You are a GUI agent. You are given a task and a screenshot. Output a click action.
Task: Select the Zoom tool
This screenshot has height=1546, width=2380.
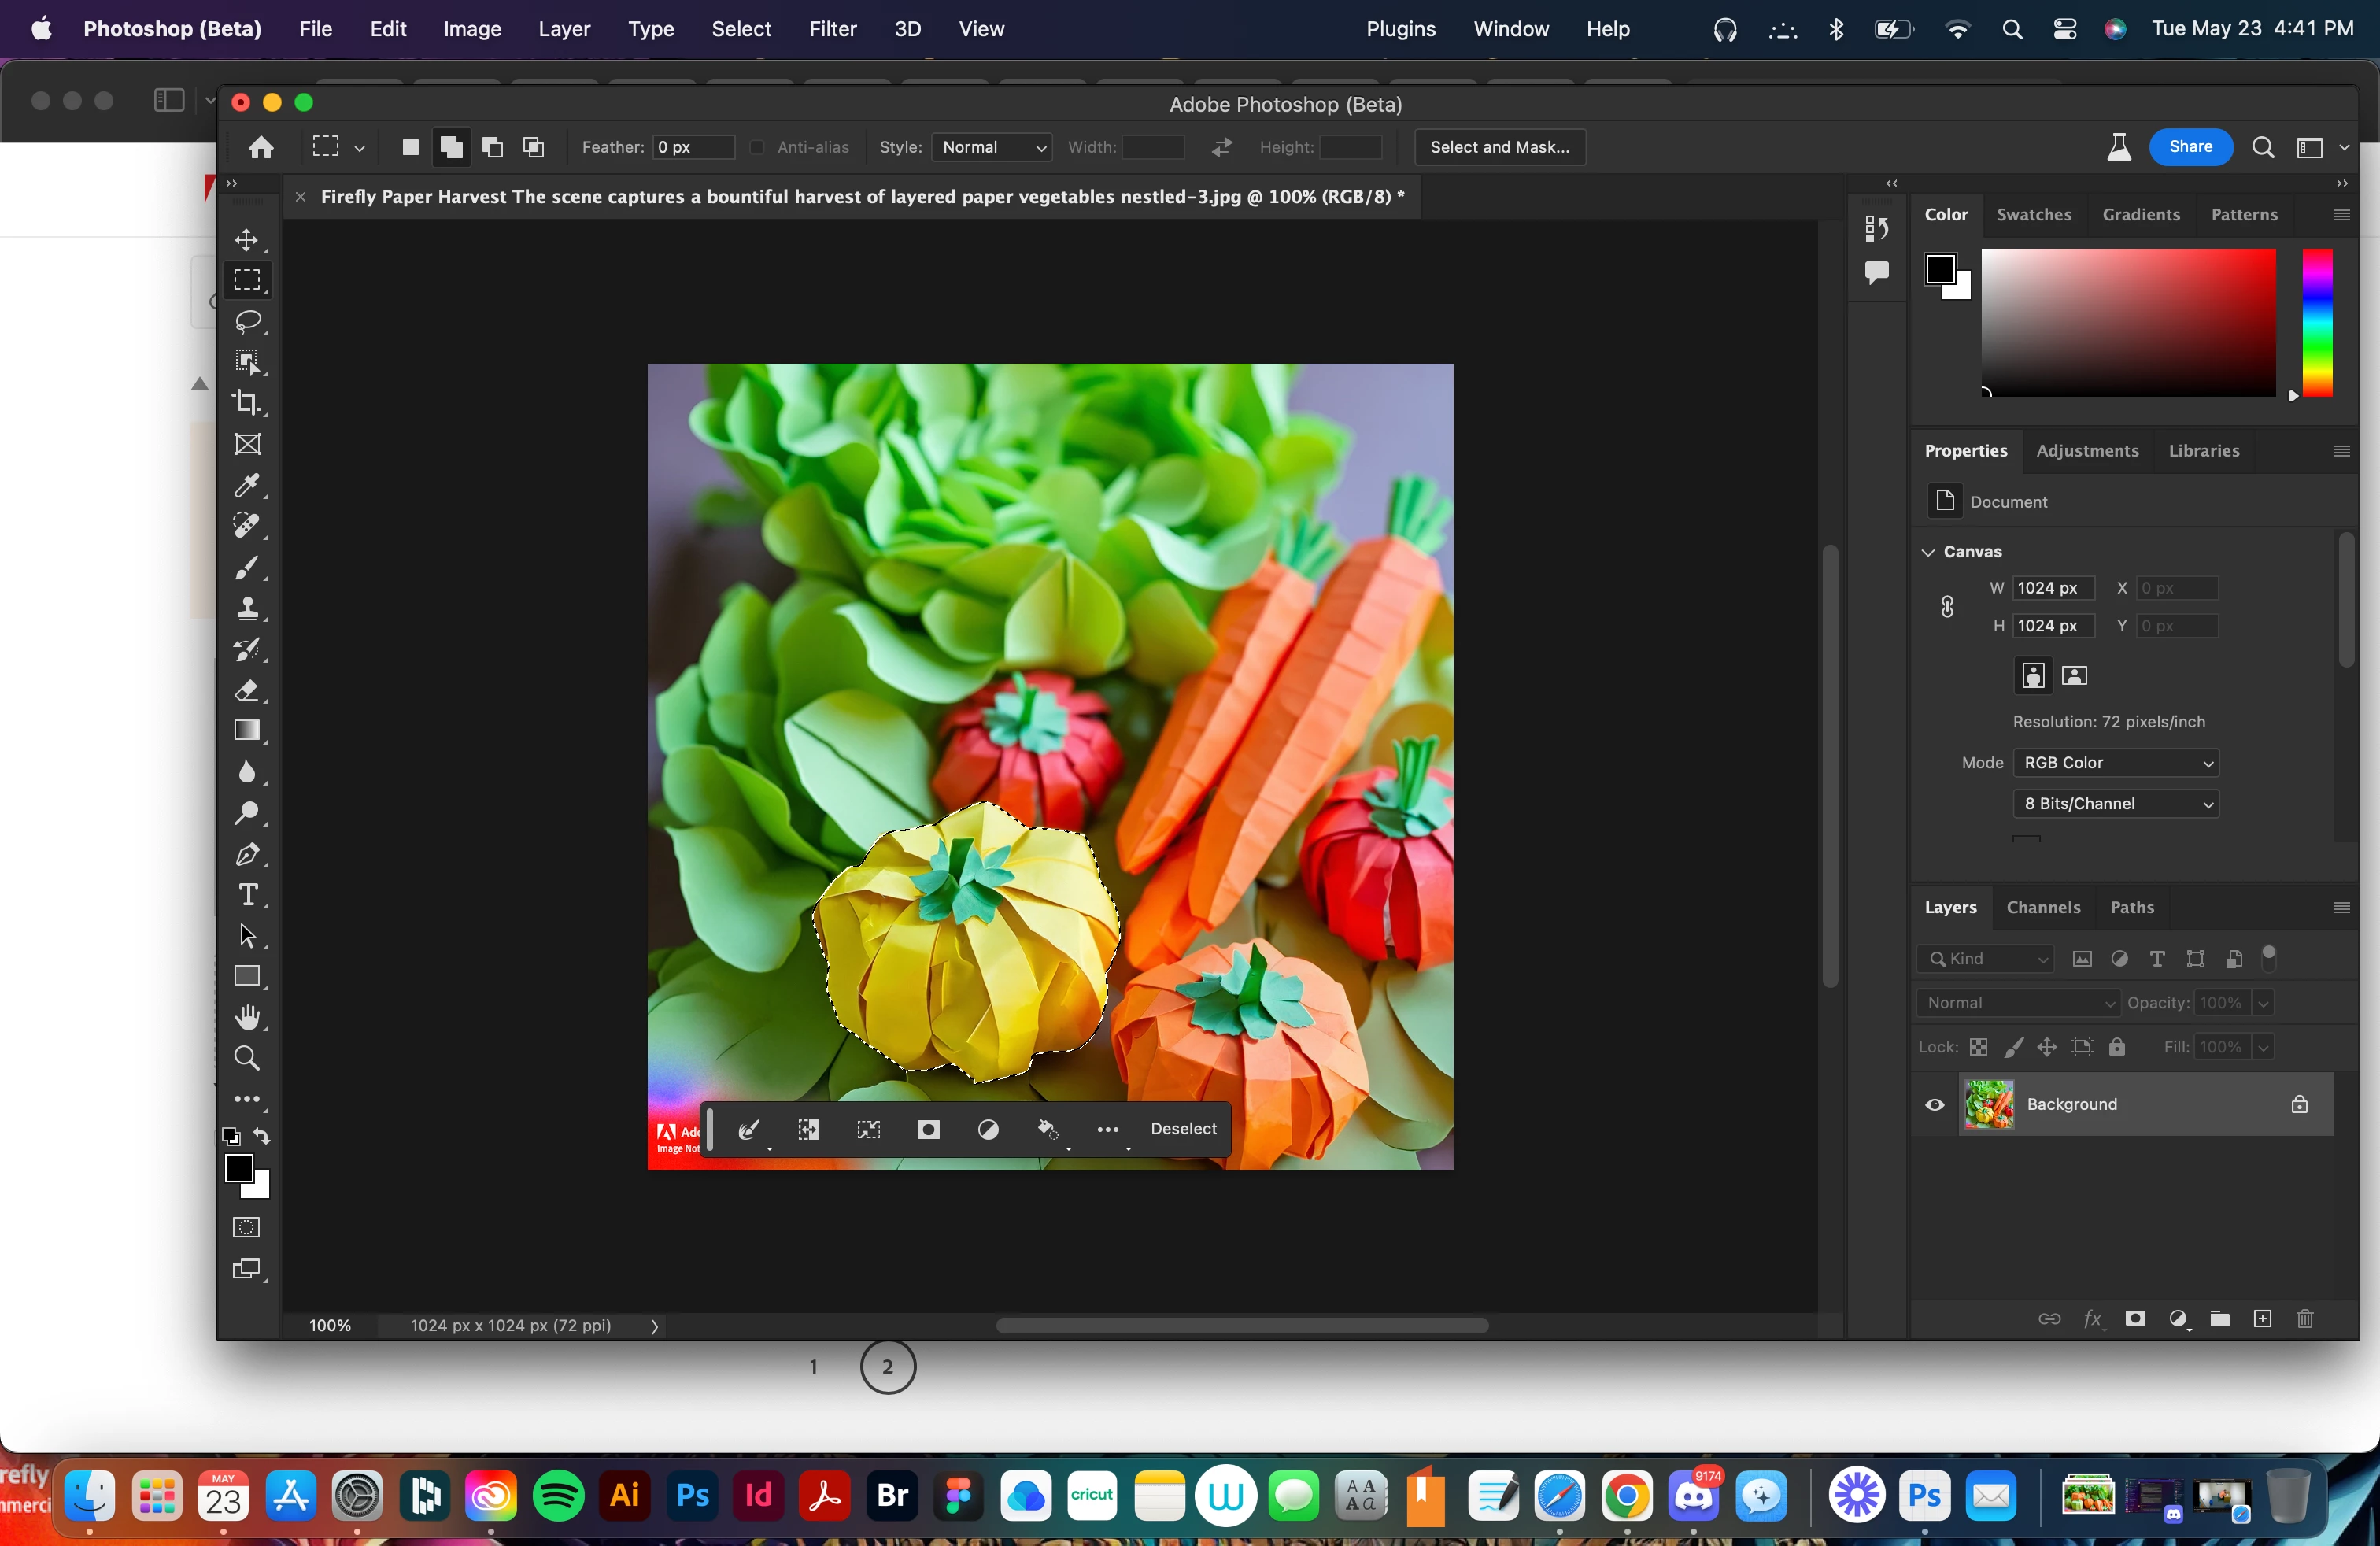coord(247,1058)
